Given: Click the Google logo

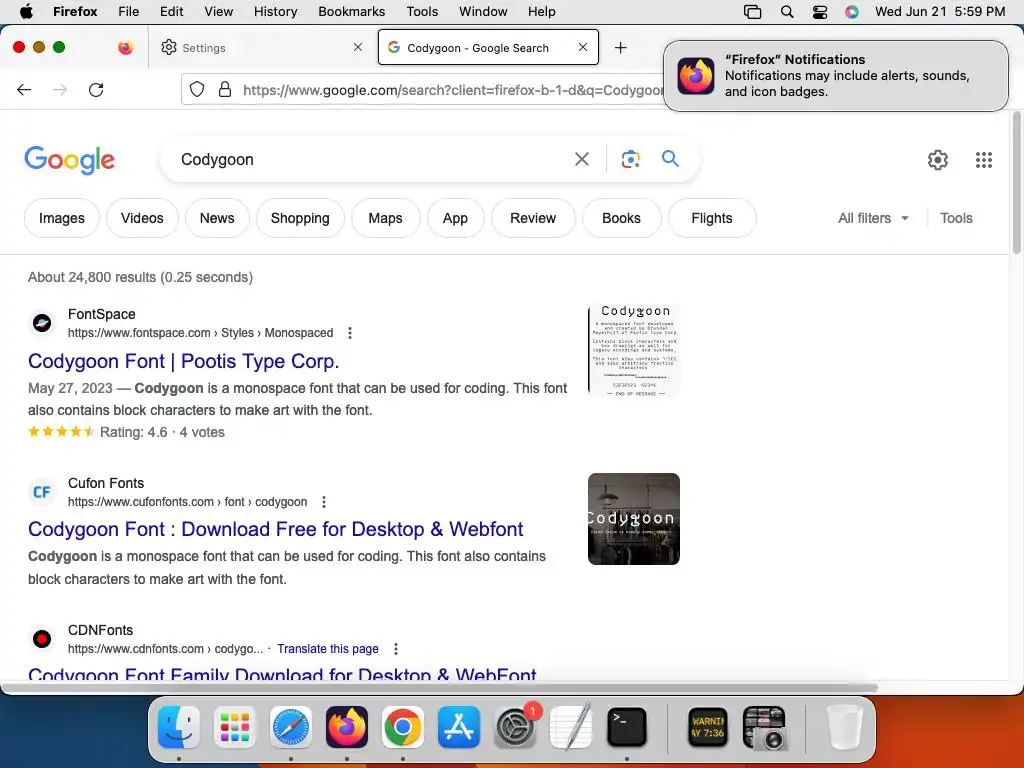Looking at the screenshot, I should click(69, 160).
